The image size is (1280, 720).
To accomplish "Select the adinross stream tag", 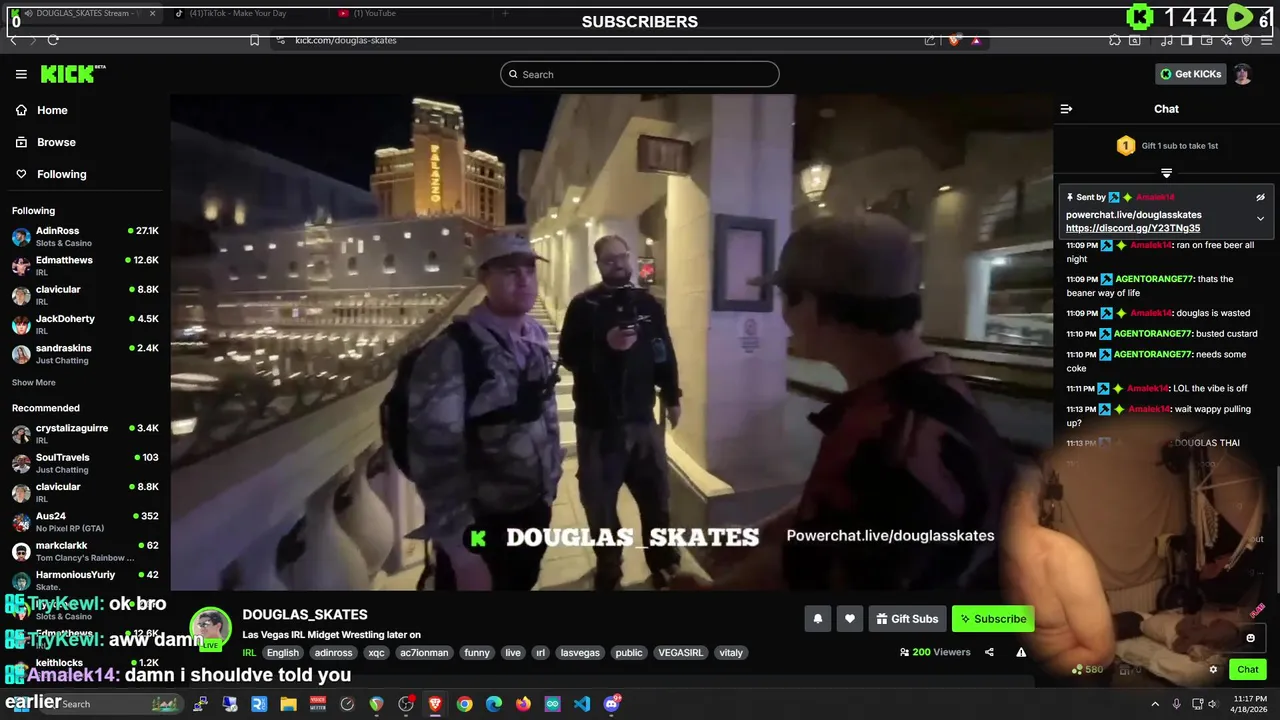I will 333,653.
